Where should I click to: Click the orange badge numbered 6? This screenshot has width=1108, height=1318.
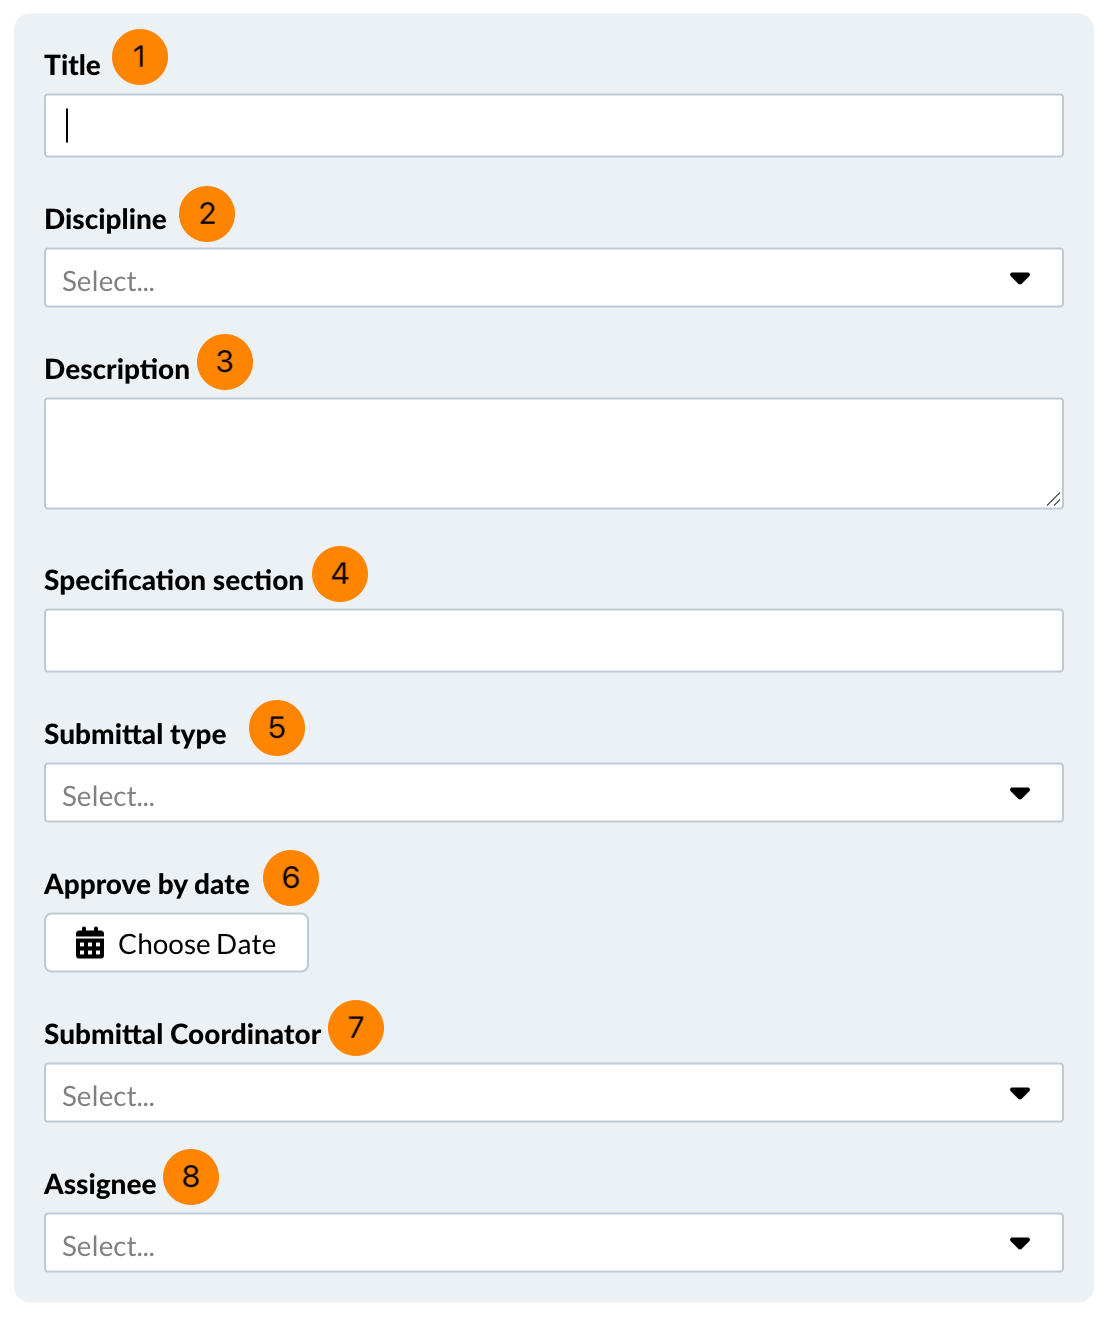[291, 878]
